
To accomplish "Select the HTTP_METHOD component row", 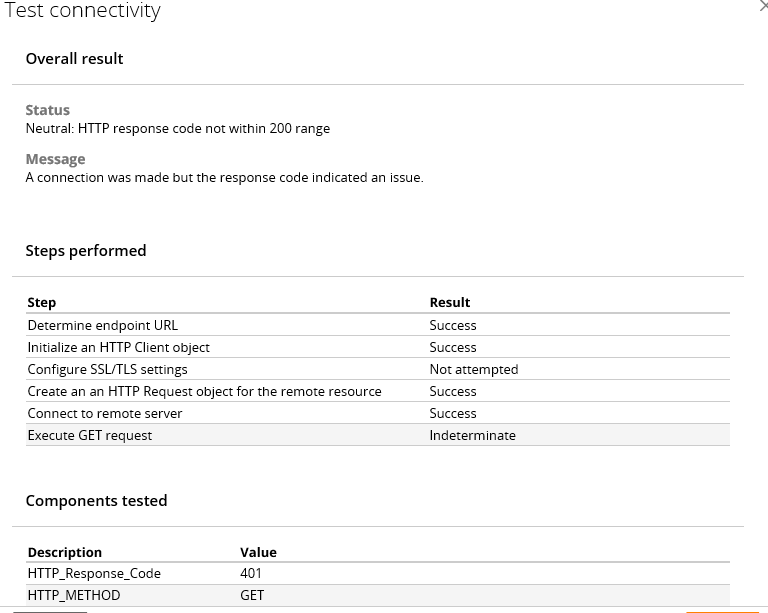I will (x=378, y=595).
